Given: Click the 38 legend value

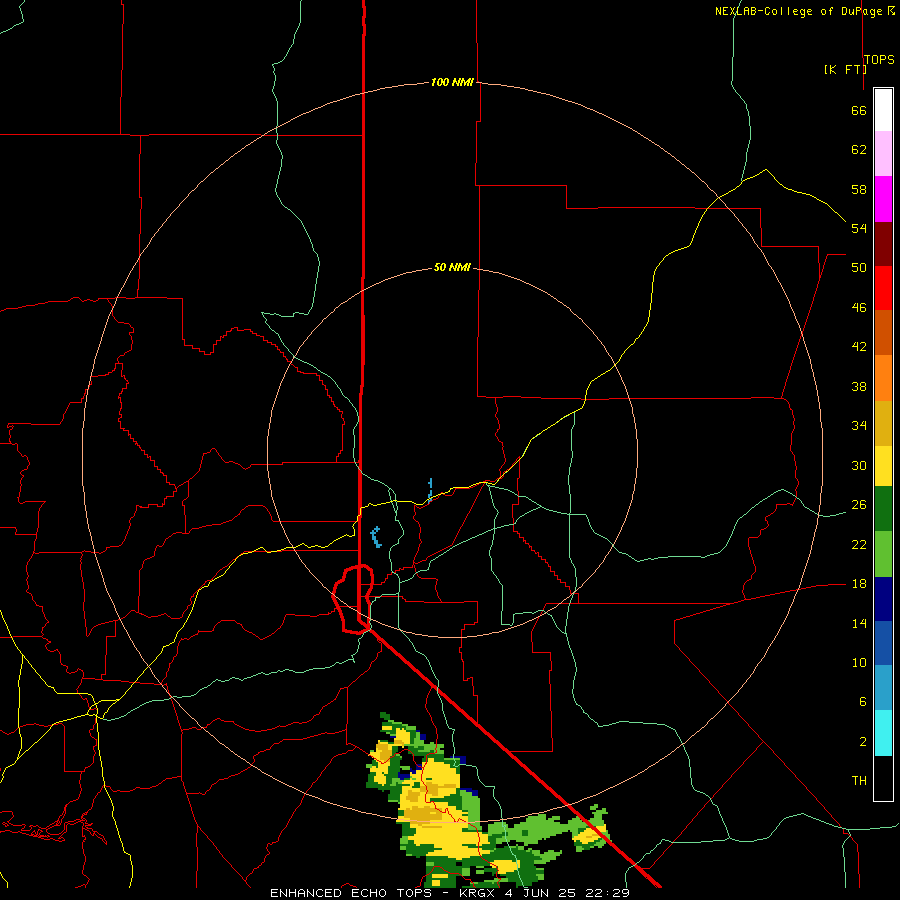Looking at the screenshot, I should (859, 386).
